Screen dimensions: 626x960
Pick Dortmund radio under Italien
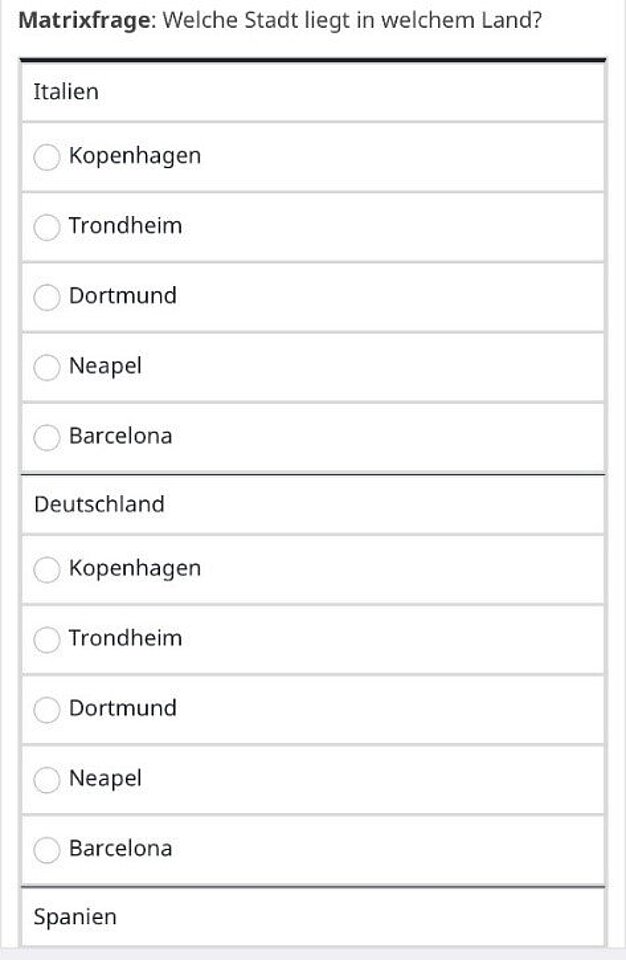(47, 297)
